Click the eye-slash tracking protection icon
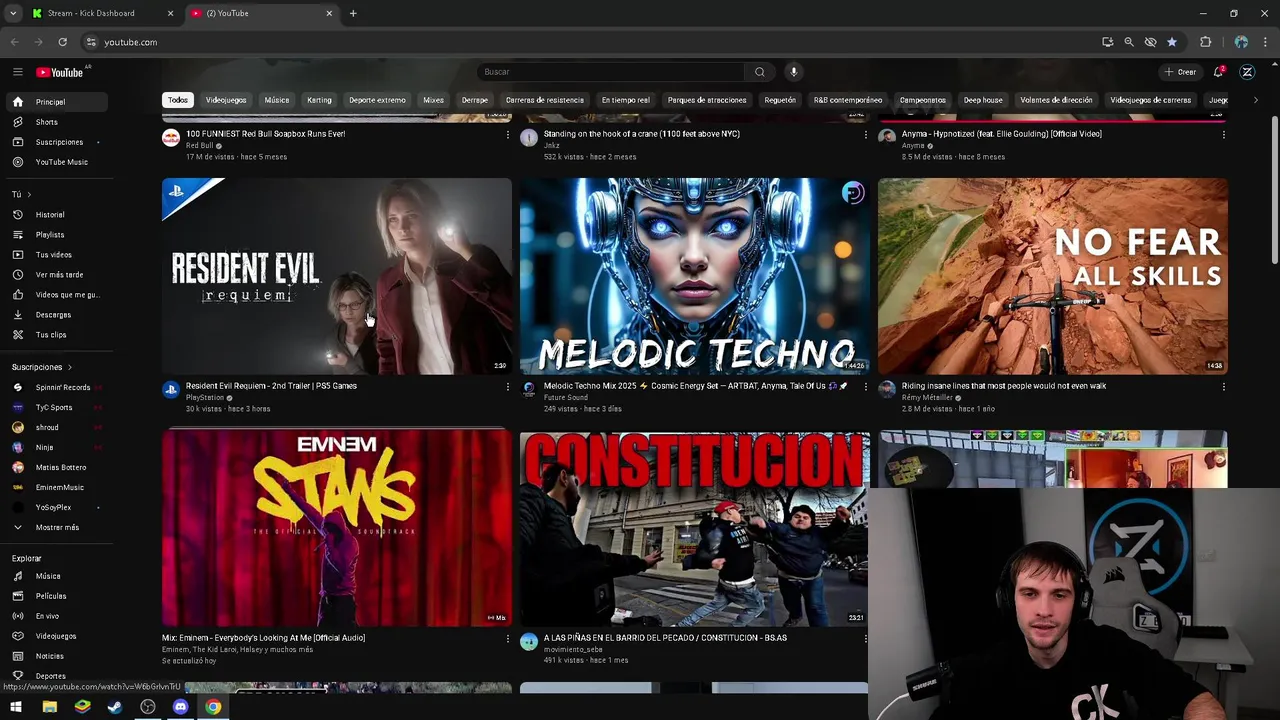The image size is (1280, 720). [1150, 42]
